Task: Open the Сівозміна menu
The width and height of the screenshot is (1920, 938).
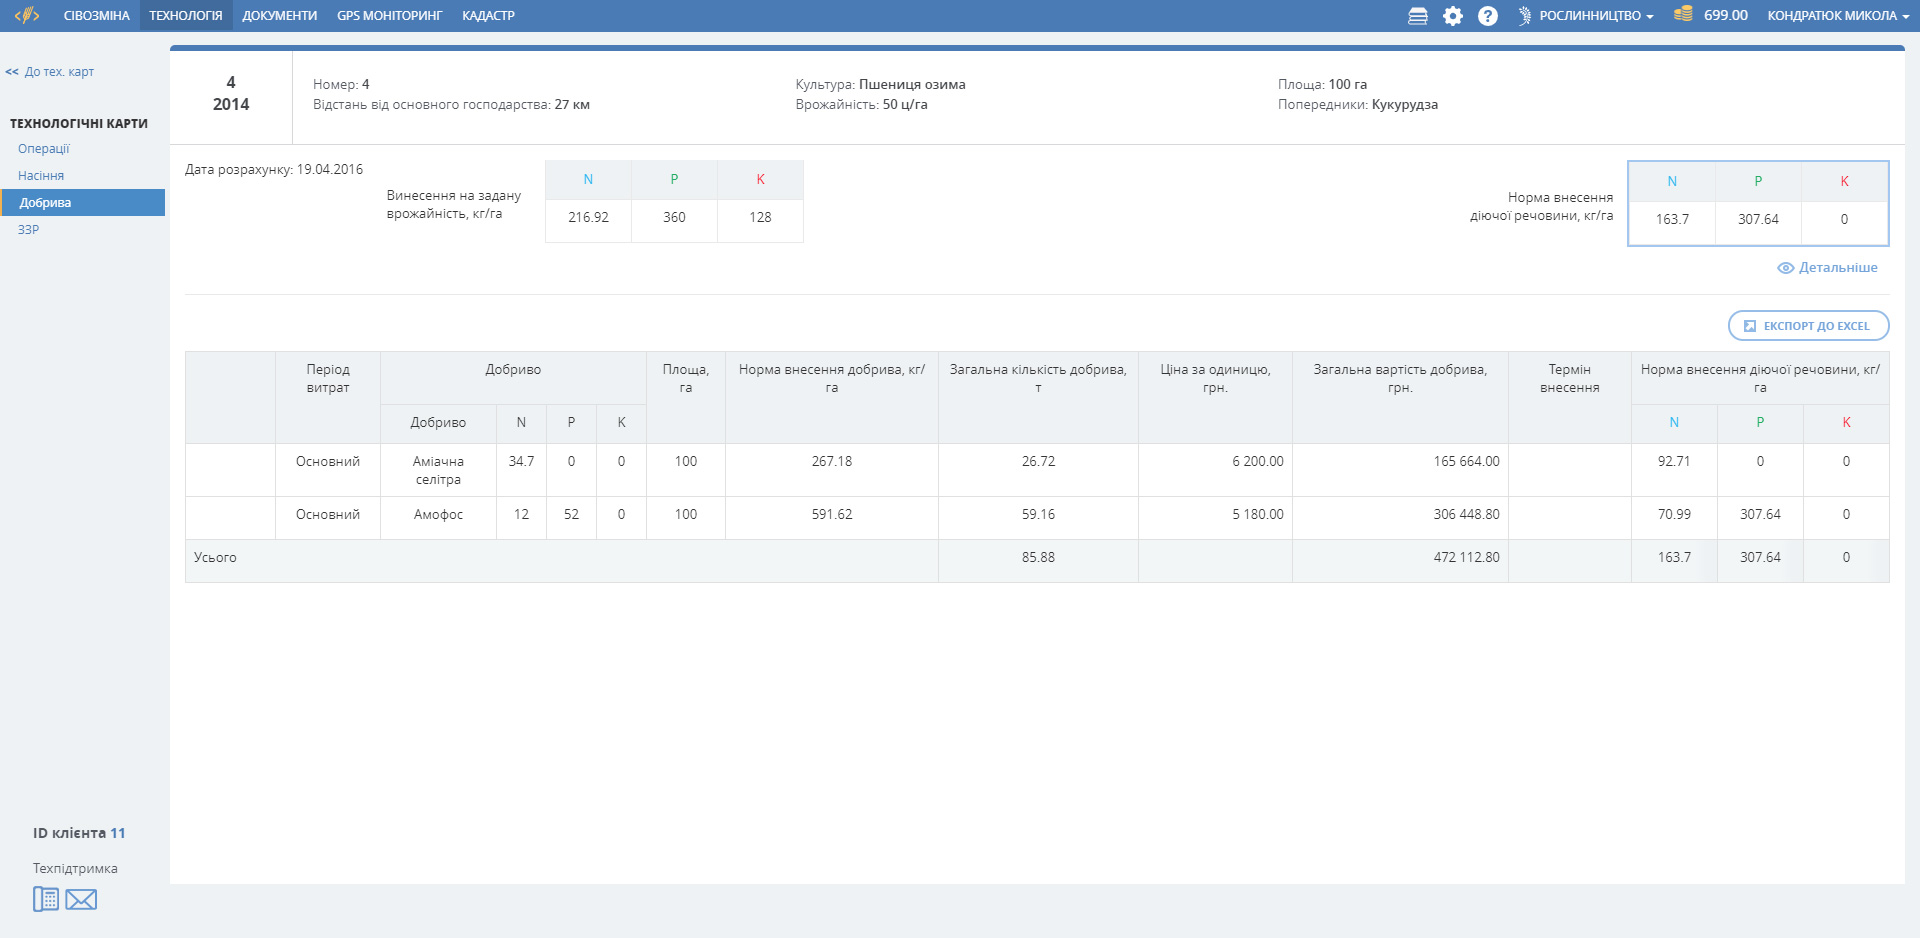Action: 96,16
